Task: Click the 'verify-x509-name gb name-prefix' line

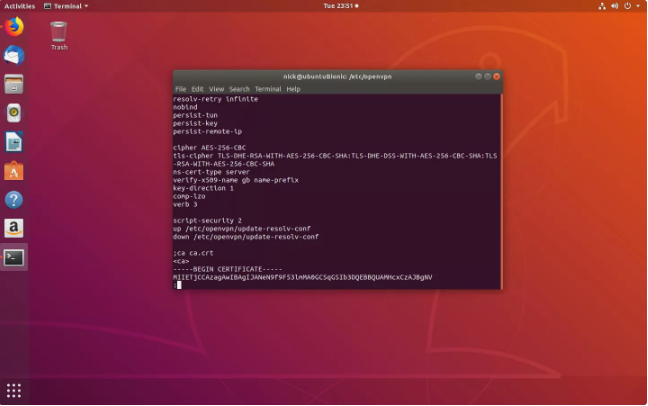Action: tap(236, 180)
